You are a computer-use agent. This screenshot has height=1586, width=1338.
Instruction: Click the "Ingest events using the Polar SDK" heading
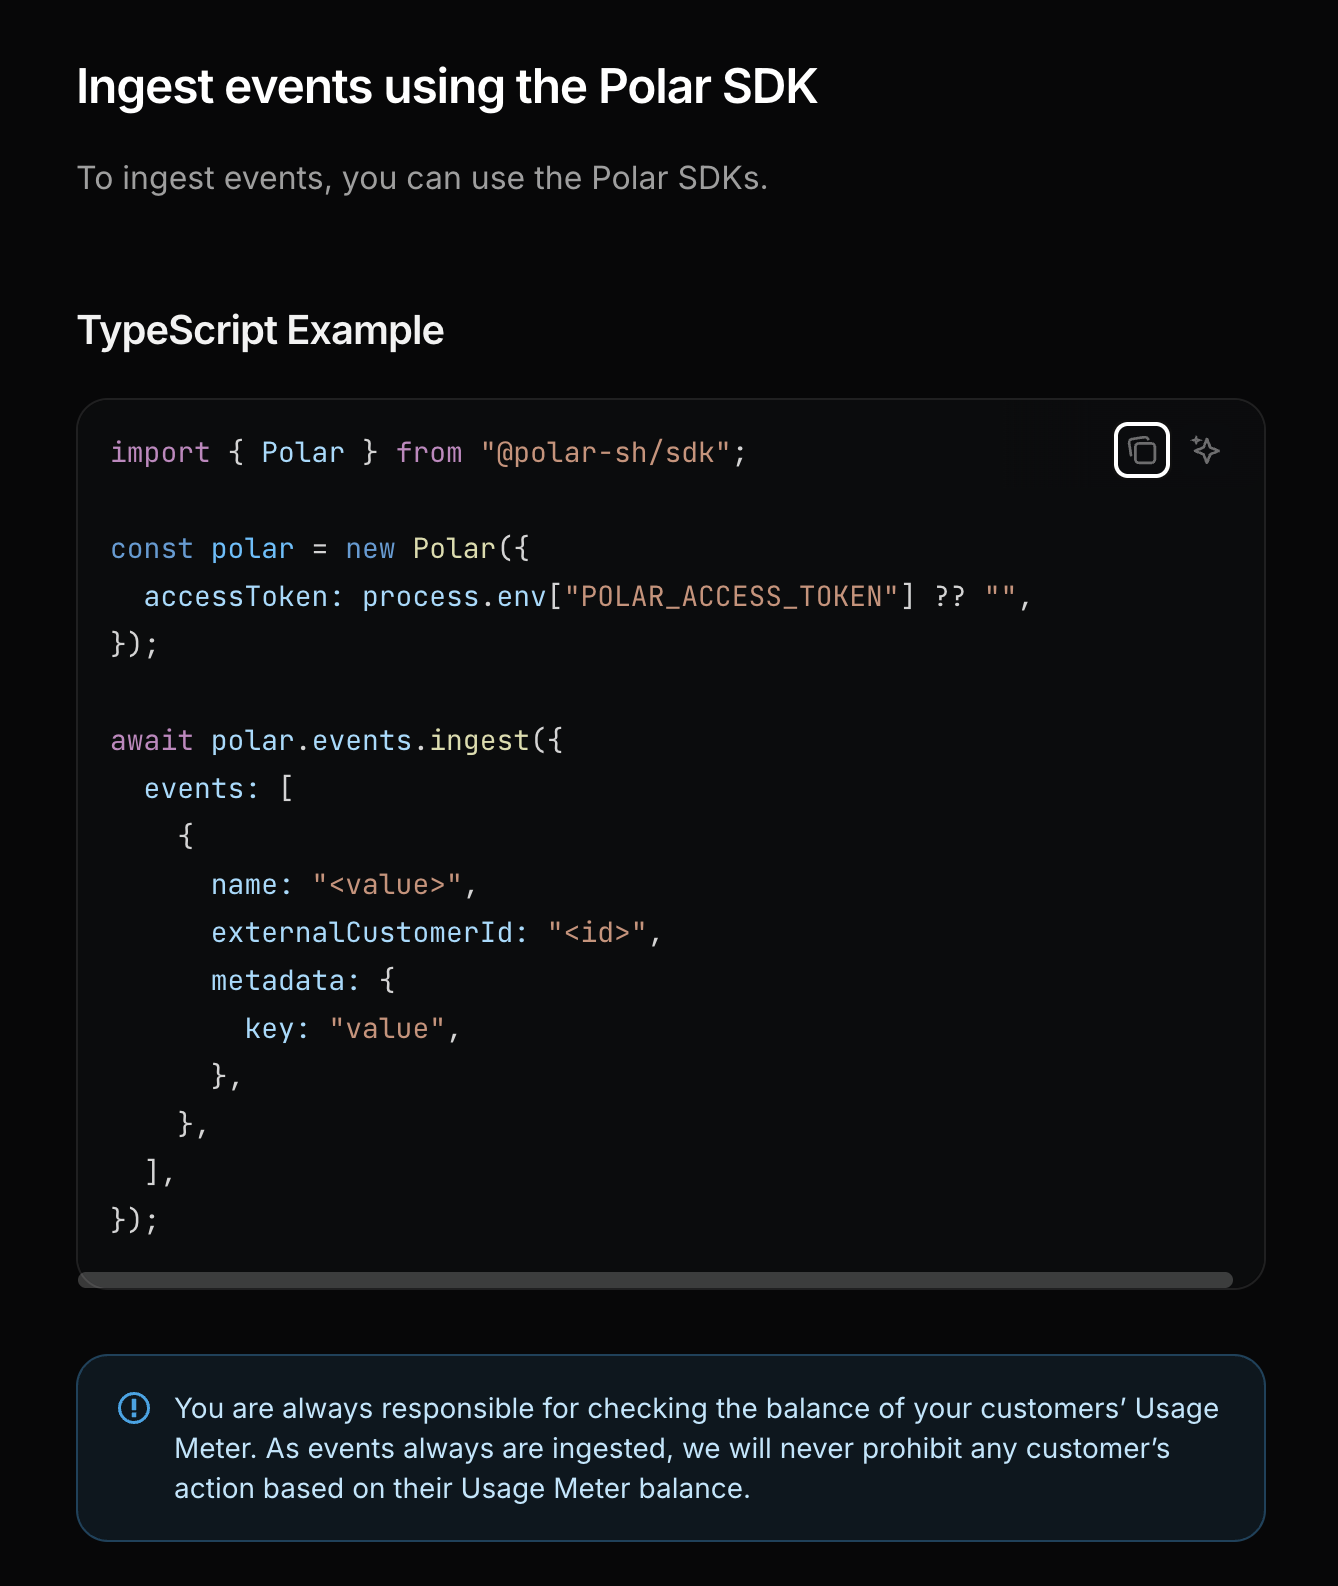click(447, 87)
